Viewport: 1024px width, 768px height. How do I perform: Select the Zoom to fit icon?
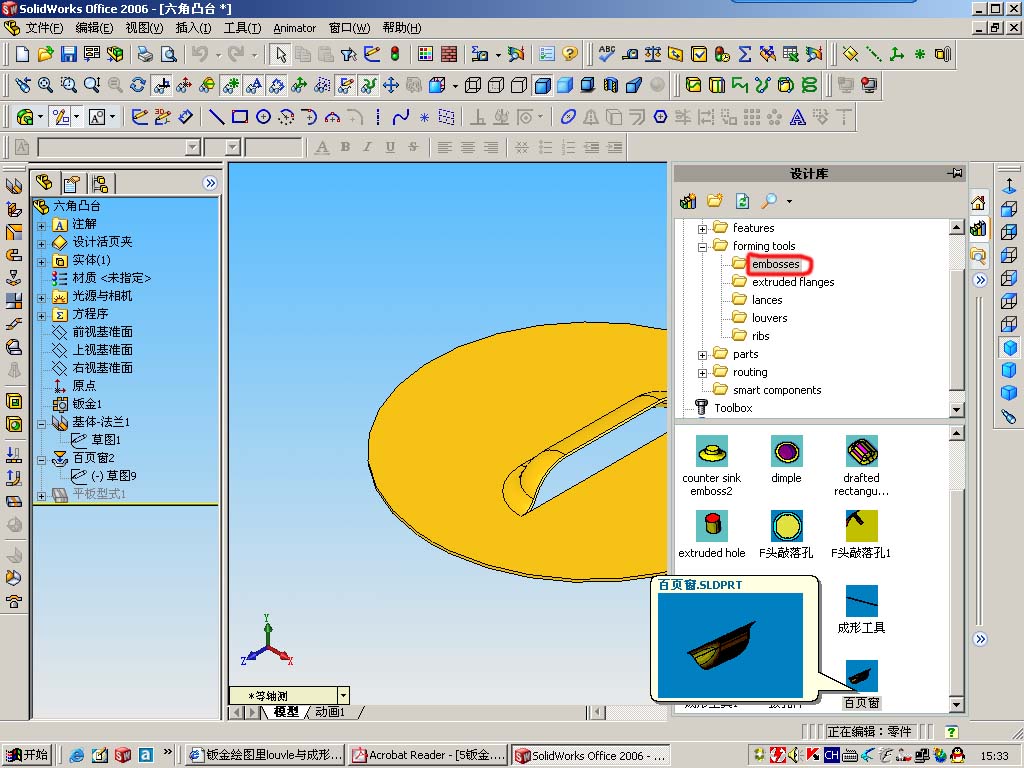(x=45, y=85)
